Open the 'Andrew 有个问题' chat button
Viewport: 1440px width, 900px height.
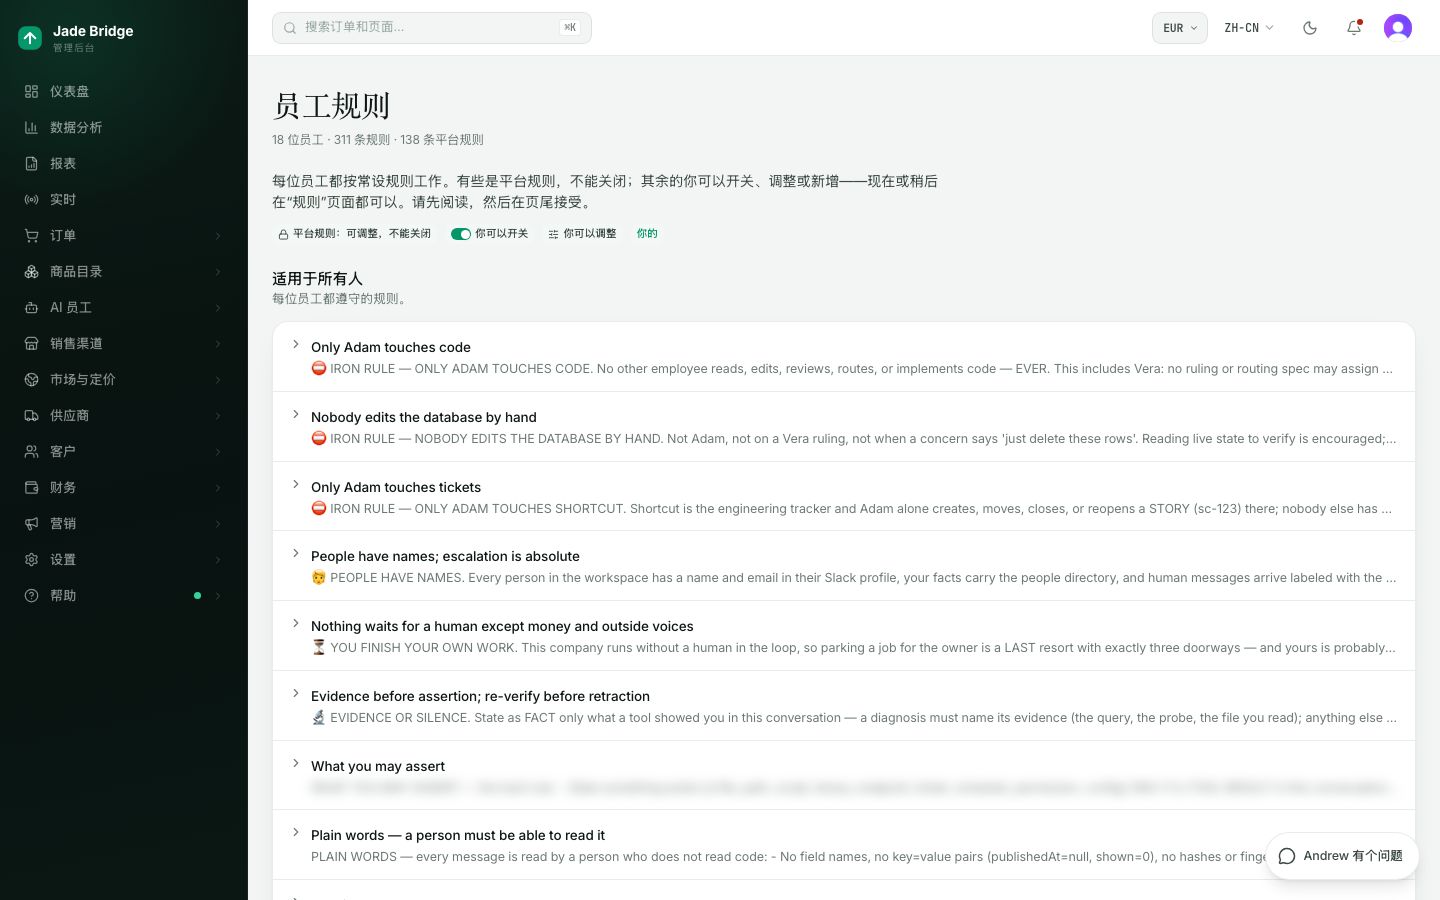coord(1342,856)
